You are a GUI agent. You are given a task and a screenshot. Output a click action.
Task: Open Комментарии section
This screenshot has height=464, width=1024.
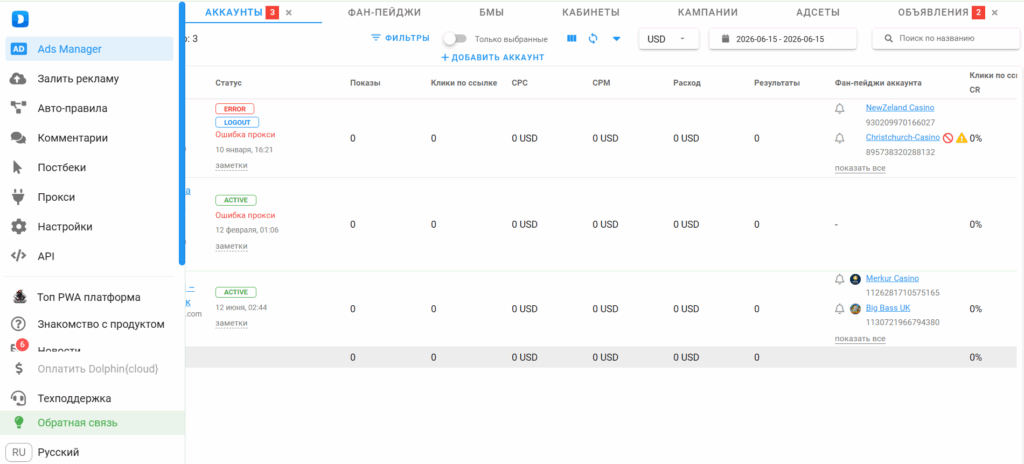tap(72, 138)
